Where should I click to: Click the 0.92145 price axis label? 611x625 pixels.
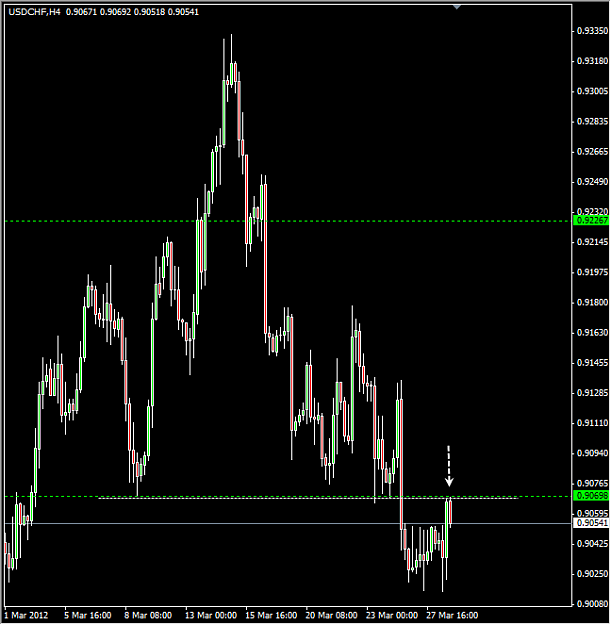(x=593, y=242)
